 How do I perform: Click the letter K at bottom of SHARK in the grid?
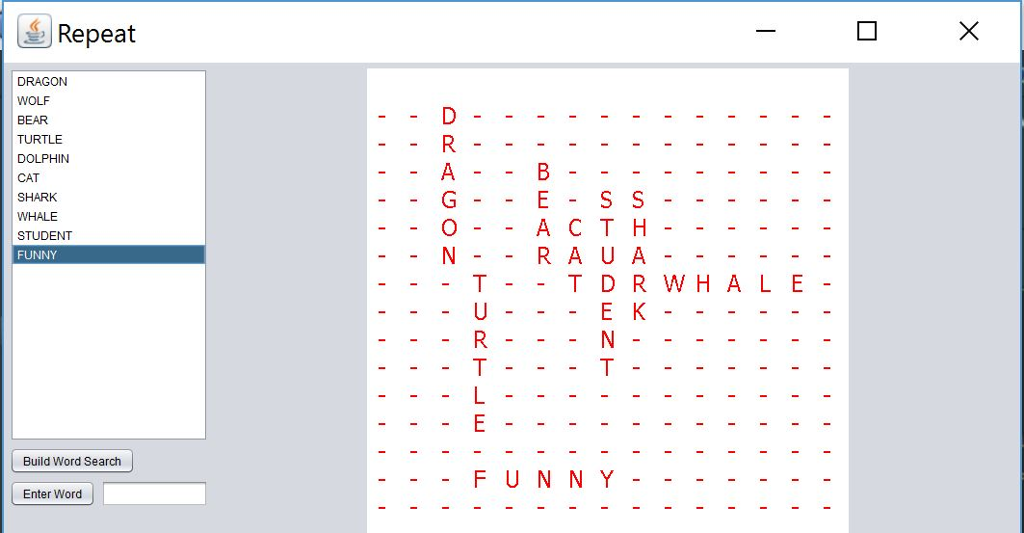point(639,312)
